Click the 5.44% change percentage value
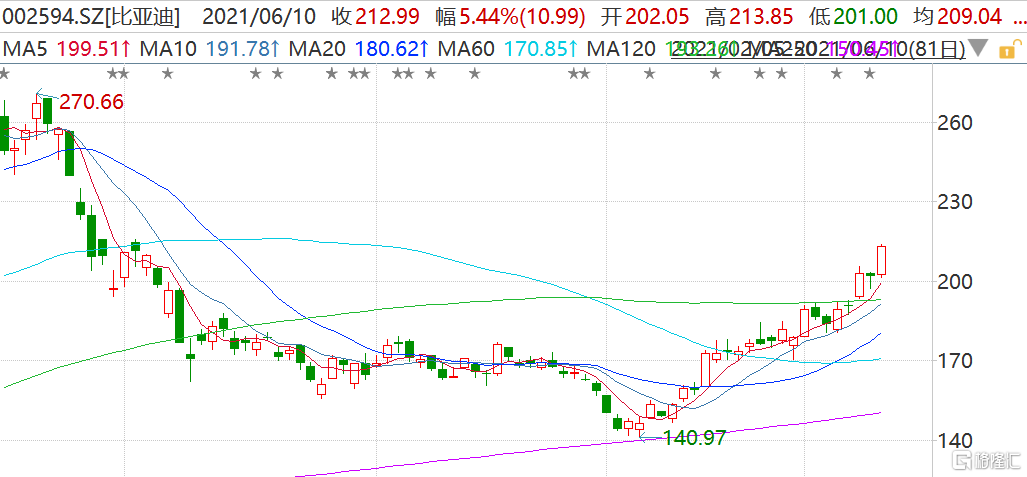The image size is (1027, 477). click(x=487, y=17)
